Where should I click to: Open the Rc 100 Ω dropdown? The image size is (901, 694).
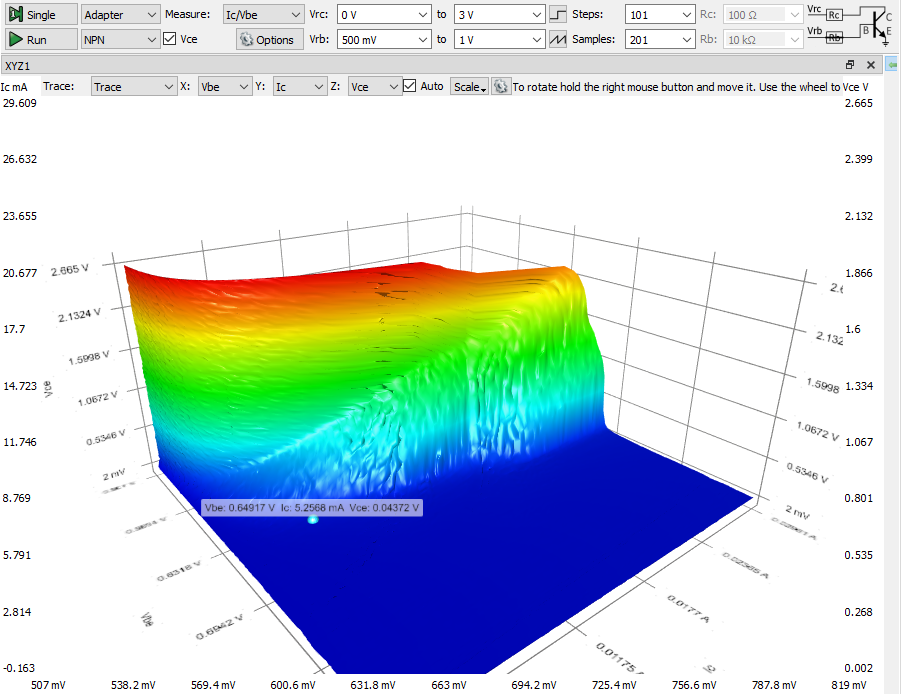tap(762, 14)
